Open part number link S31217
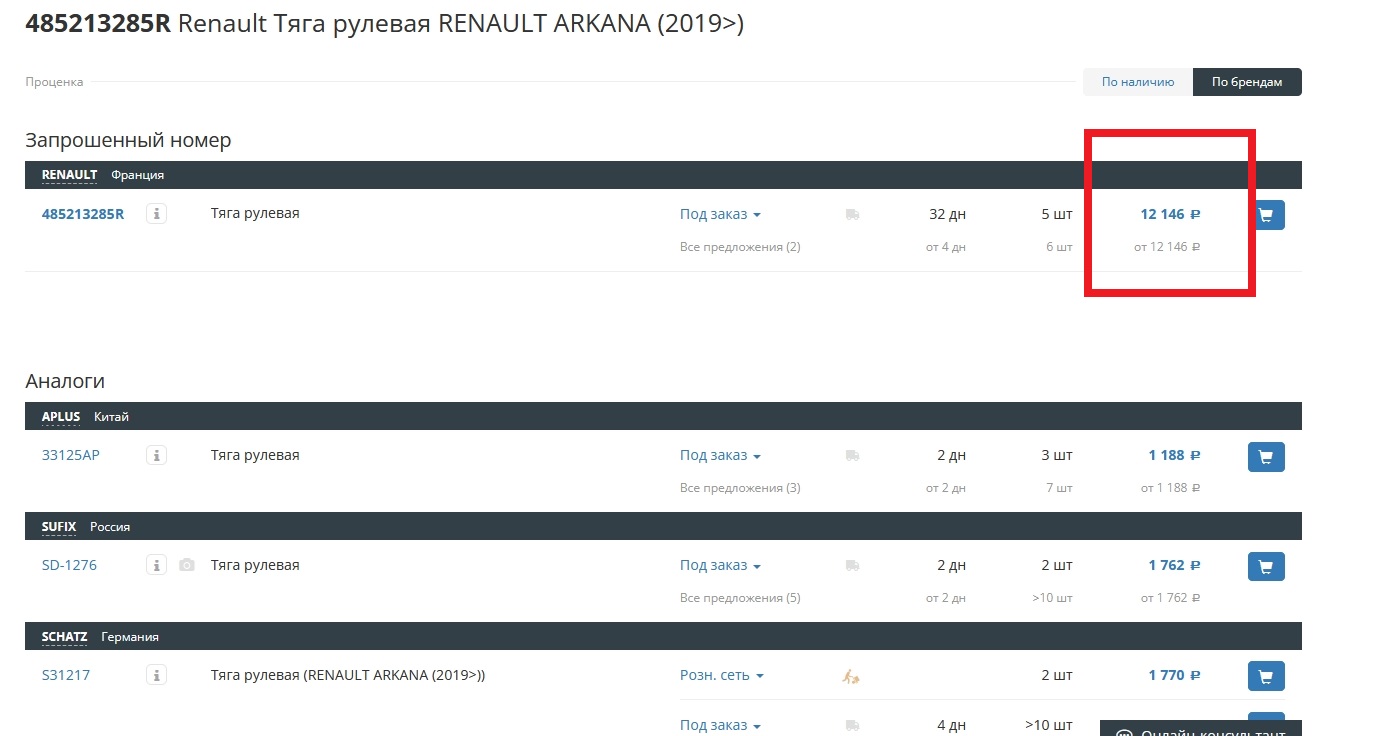The image size is (1373, 736). [66, 675]
